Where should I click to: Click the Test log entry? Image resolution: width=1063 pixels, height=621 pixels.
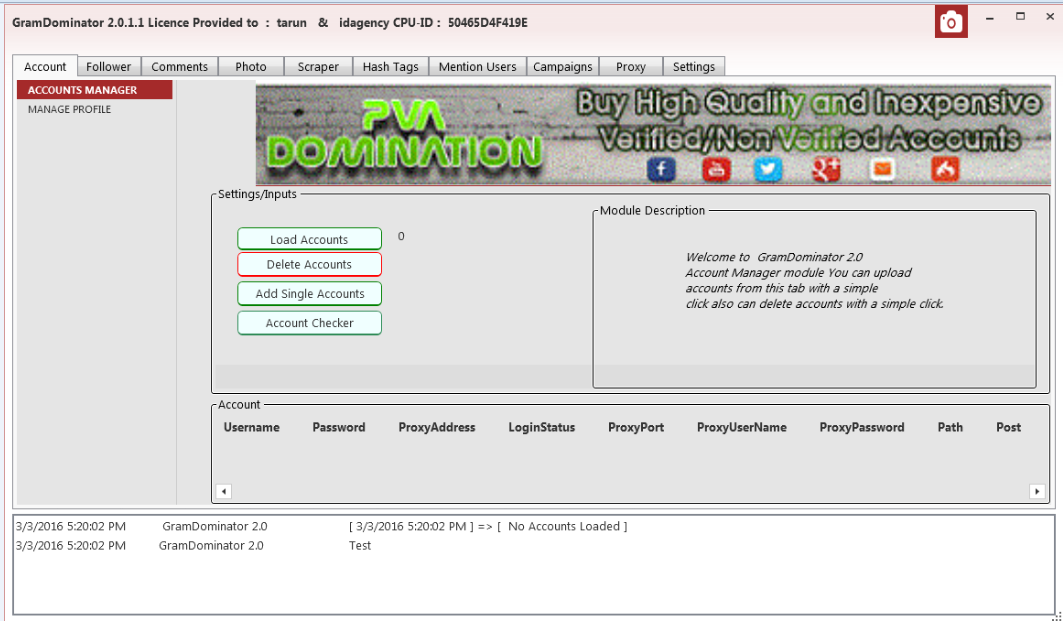tap(360, 545)
